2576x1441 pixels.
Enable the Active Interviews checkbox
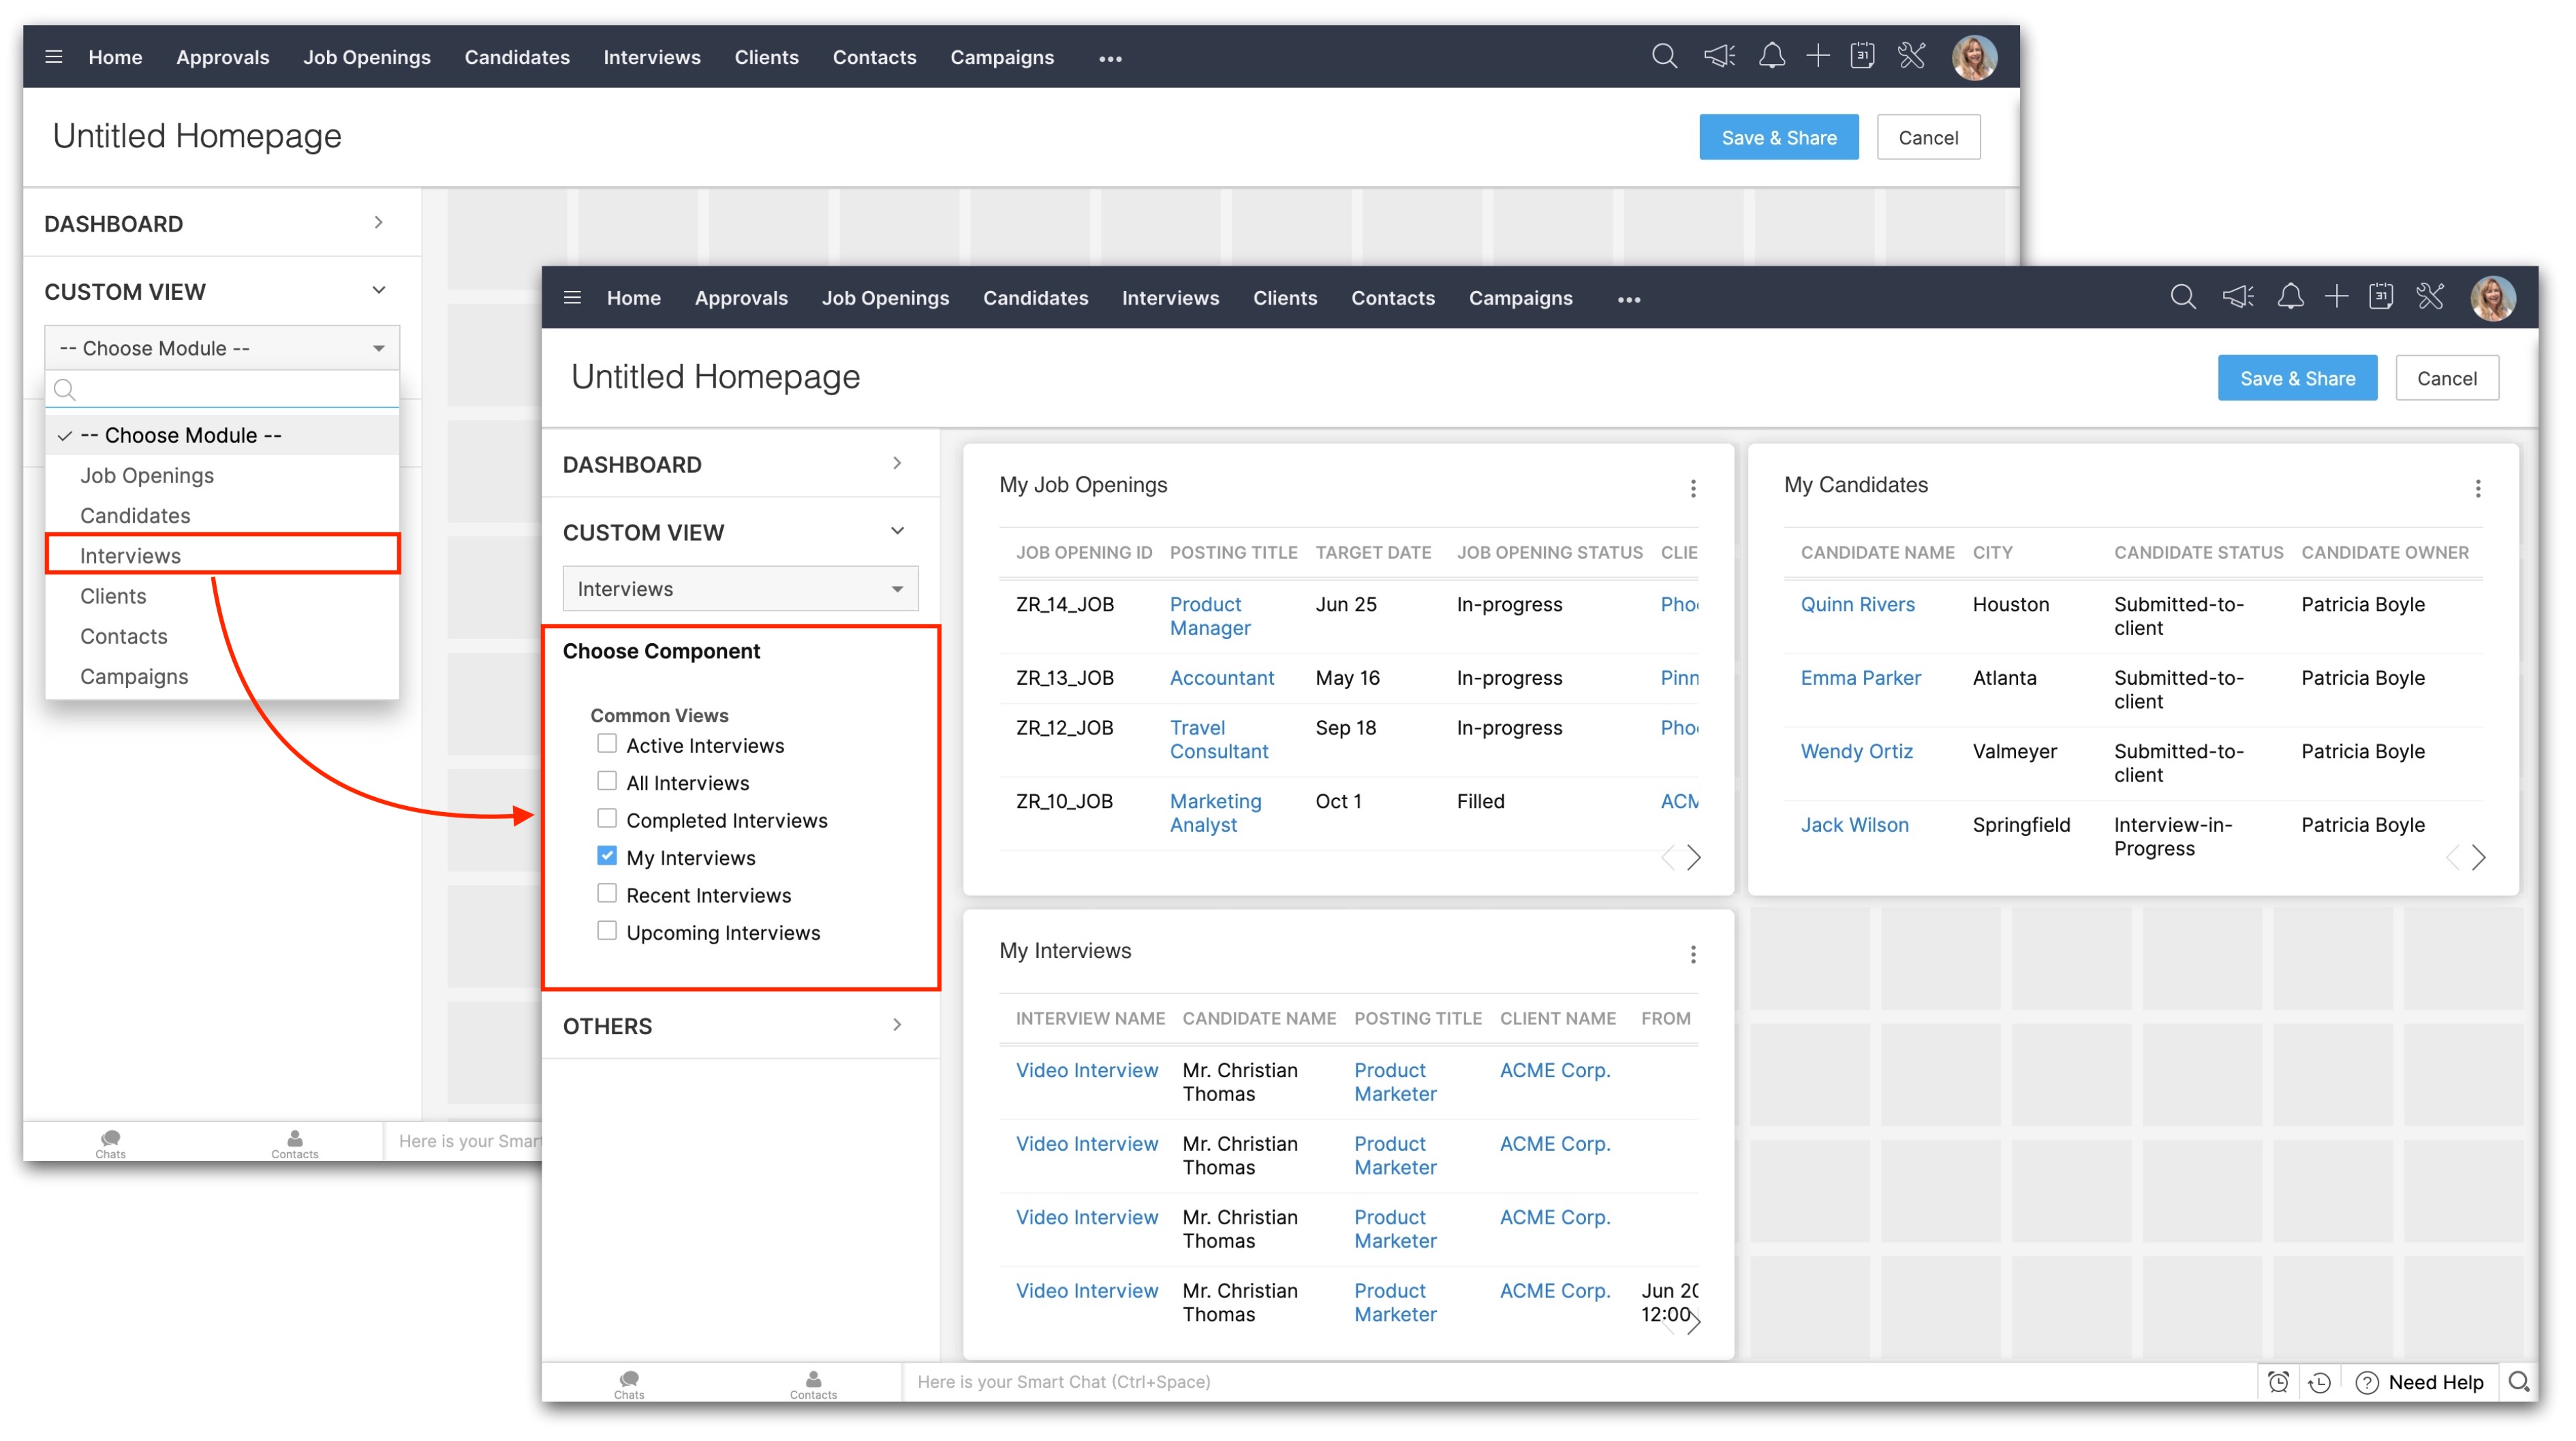click(x=607, y=744)
